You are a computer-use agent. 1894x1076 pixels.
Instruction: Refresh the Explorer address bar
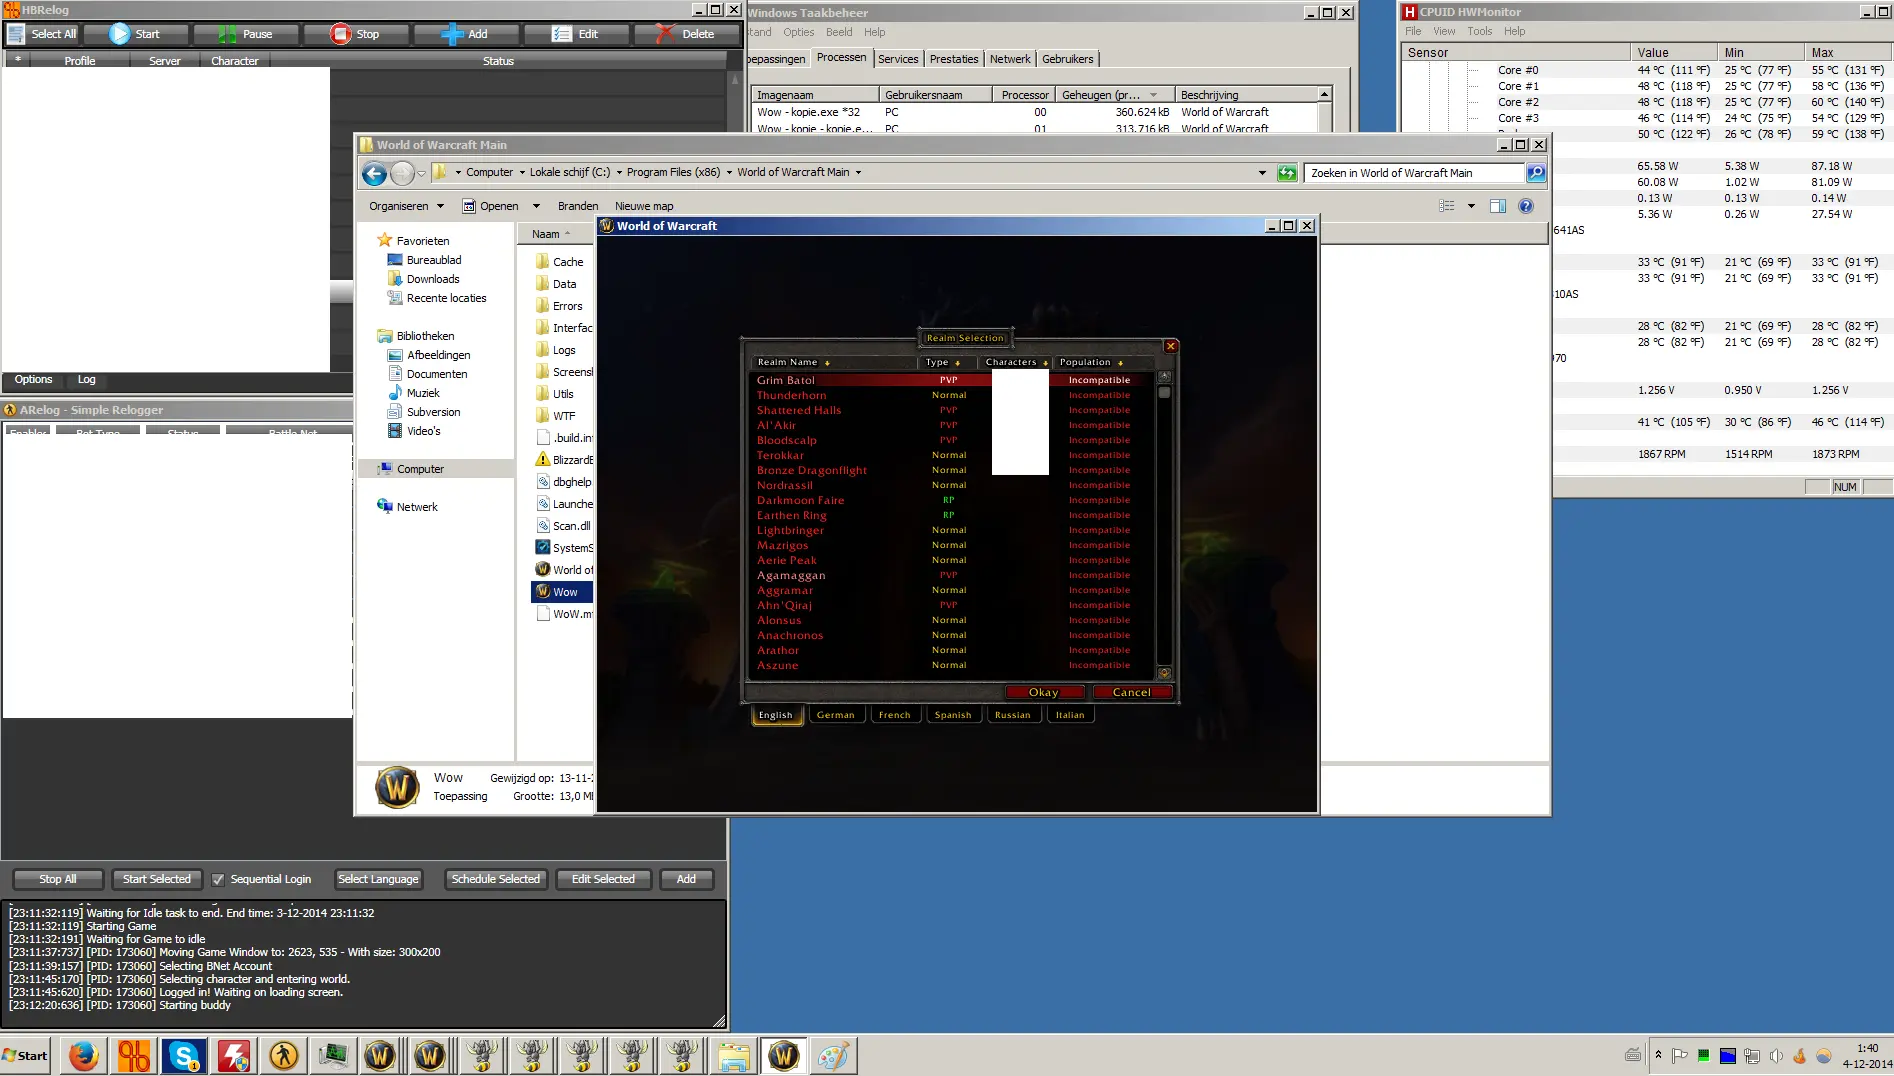(1287, 173)
